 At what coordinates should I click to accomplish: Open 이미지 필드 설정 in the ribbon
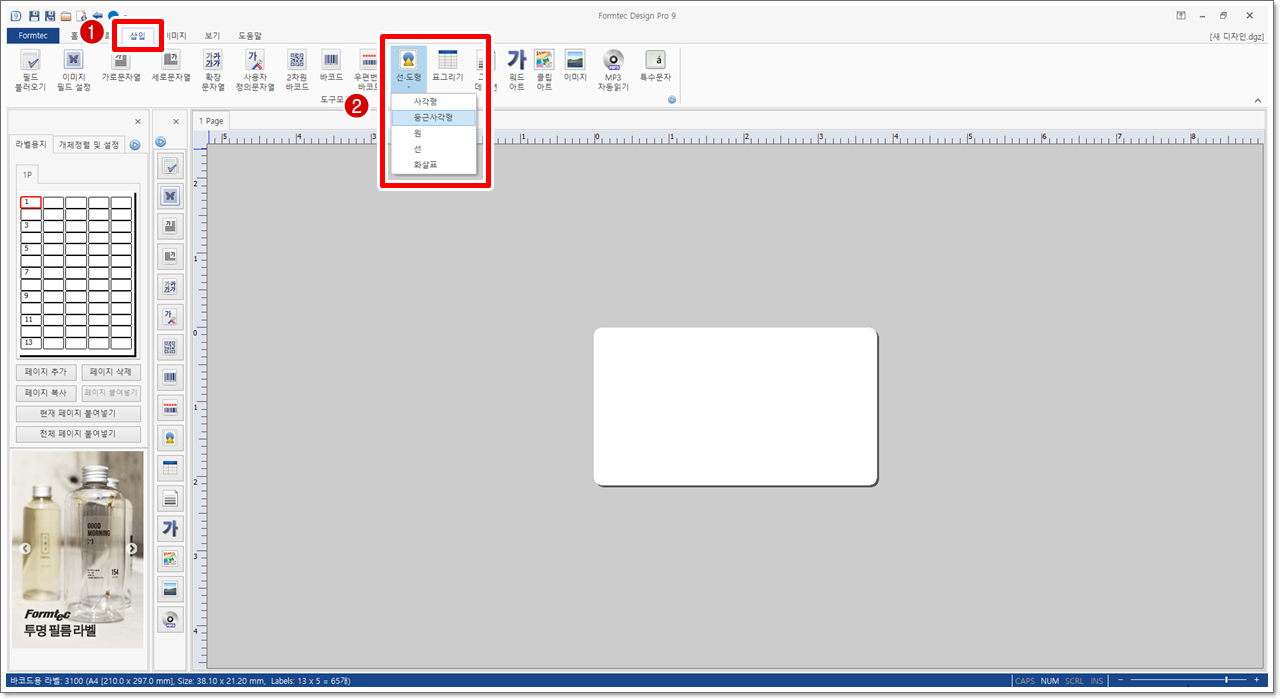point(73,69)
